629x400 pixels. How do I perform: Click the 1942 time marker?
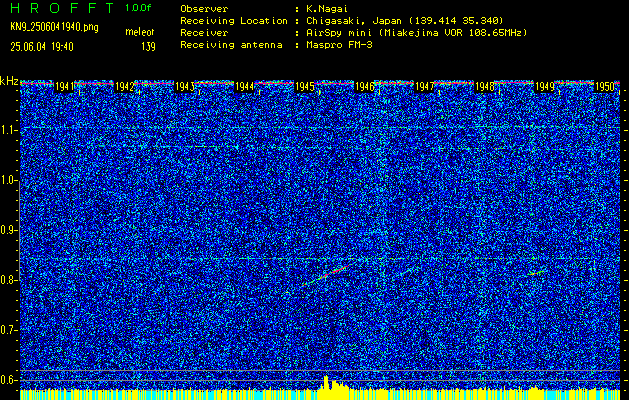tap(124, 87)
